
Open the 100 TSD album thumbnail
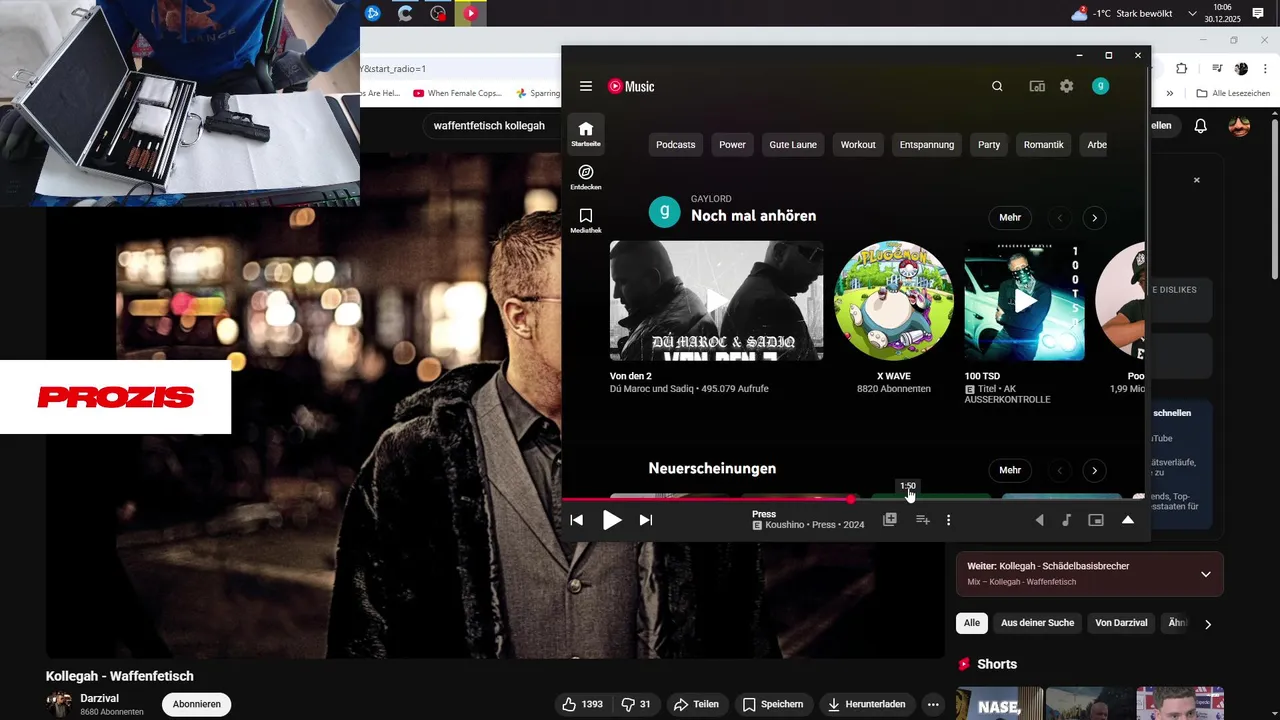tap(1024, 300)
